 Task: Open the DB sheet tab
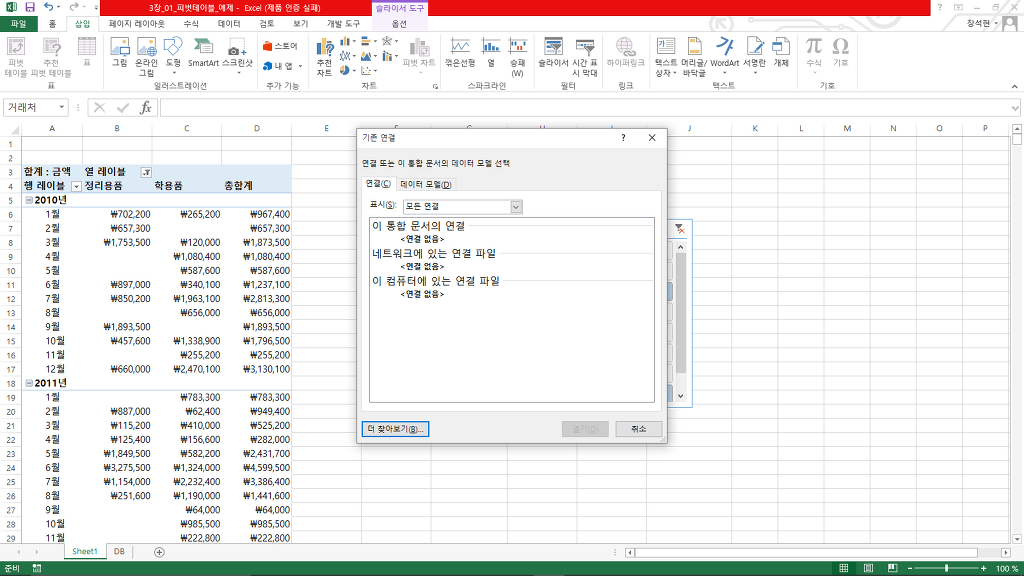[119, 552]
